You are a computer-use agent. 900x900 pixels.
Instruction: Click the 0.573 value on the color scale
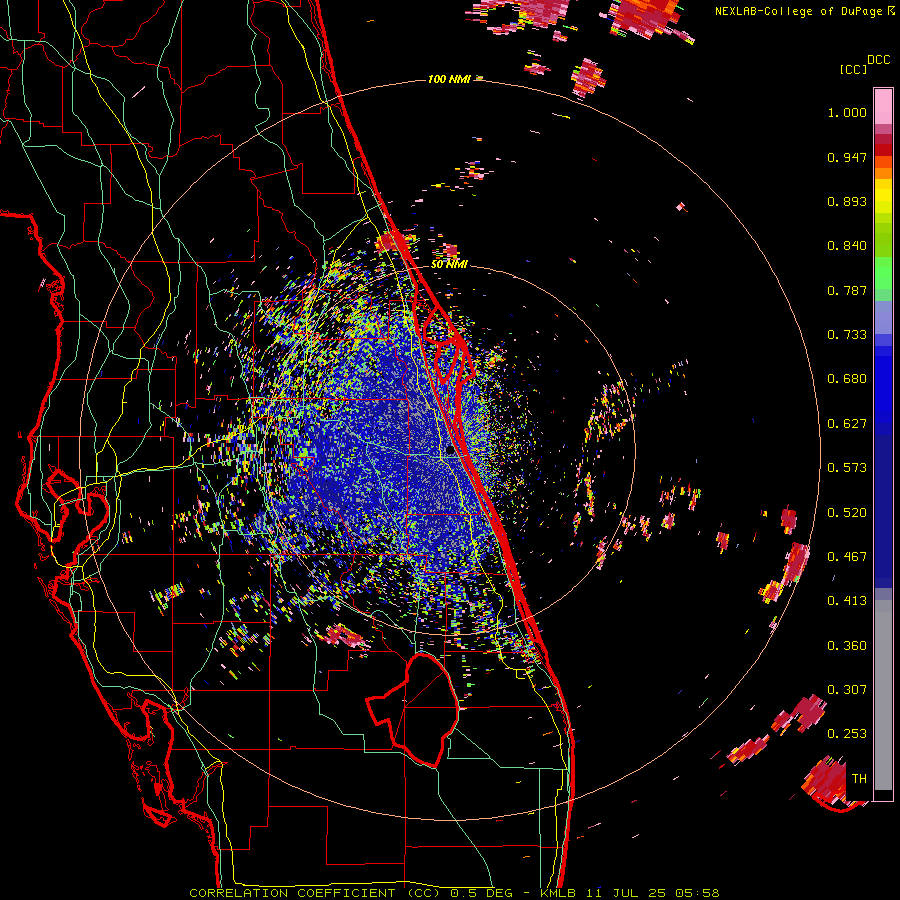847,468
